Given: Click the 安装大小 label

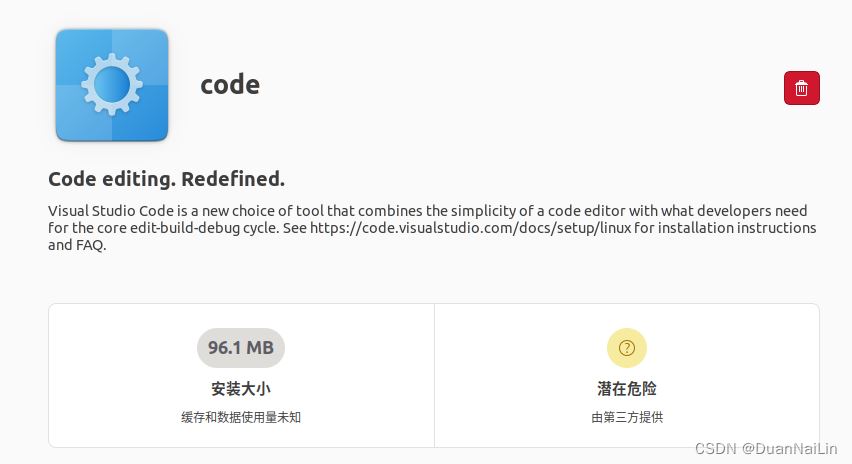Looking at the screenshot, I should pyautogui.click(x=241, y=389).
